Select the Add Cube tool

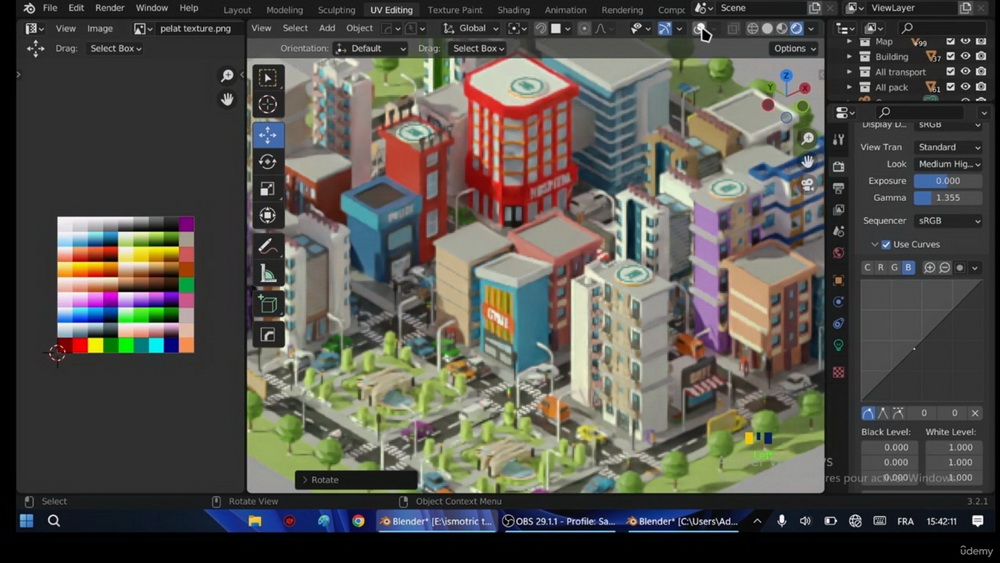tap(268, 304)
